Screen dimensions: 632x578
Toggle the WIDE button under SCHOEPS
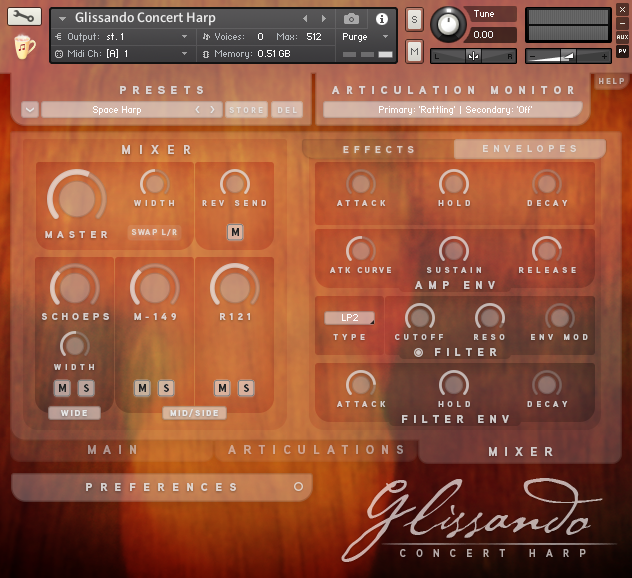(74, 413)
